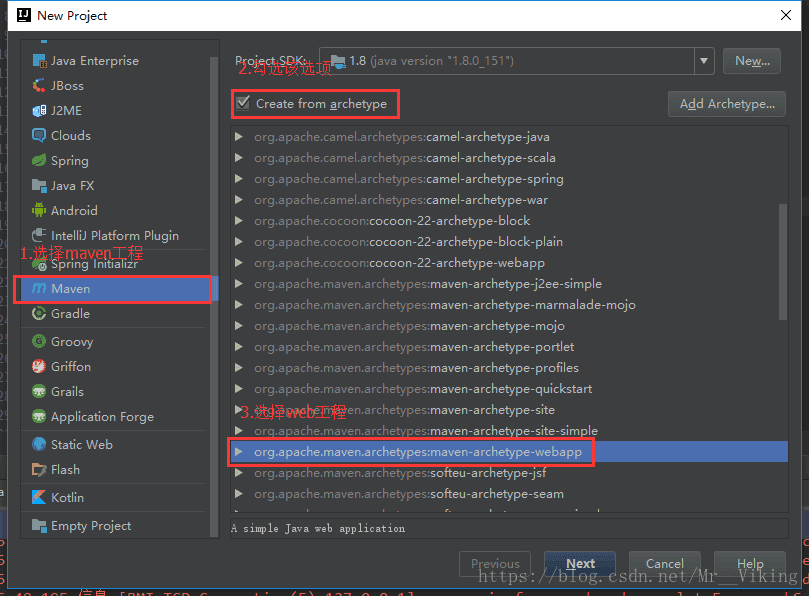This screenshot has height=596, width=809.
Task: Select softeu-archetype-seam row
Action: pyautogui.click(x=509, y=494)
